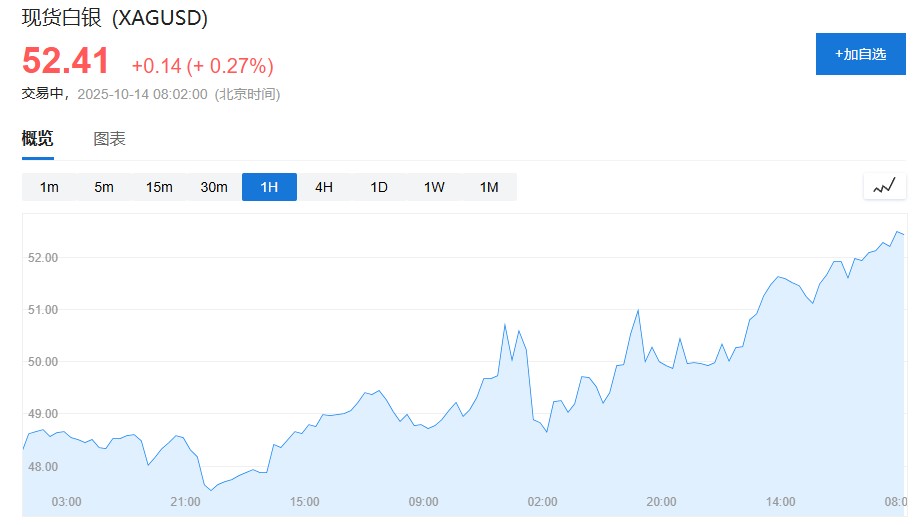Pick the 1W weekly interval
916x525 pixels.
[434, 187]
